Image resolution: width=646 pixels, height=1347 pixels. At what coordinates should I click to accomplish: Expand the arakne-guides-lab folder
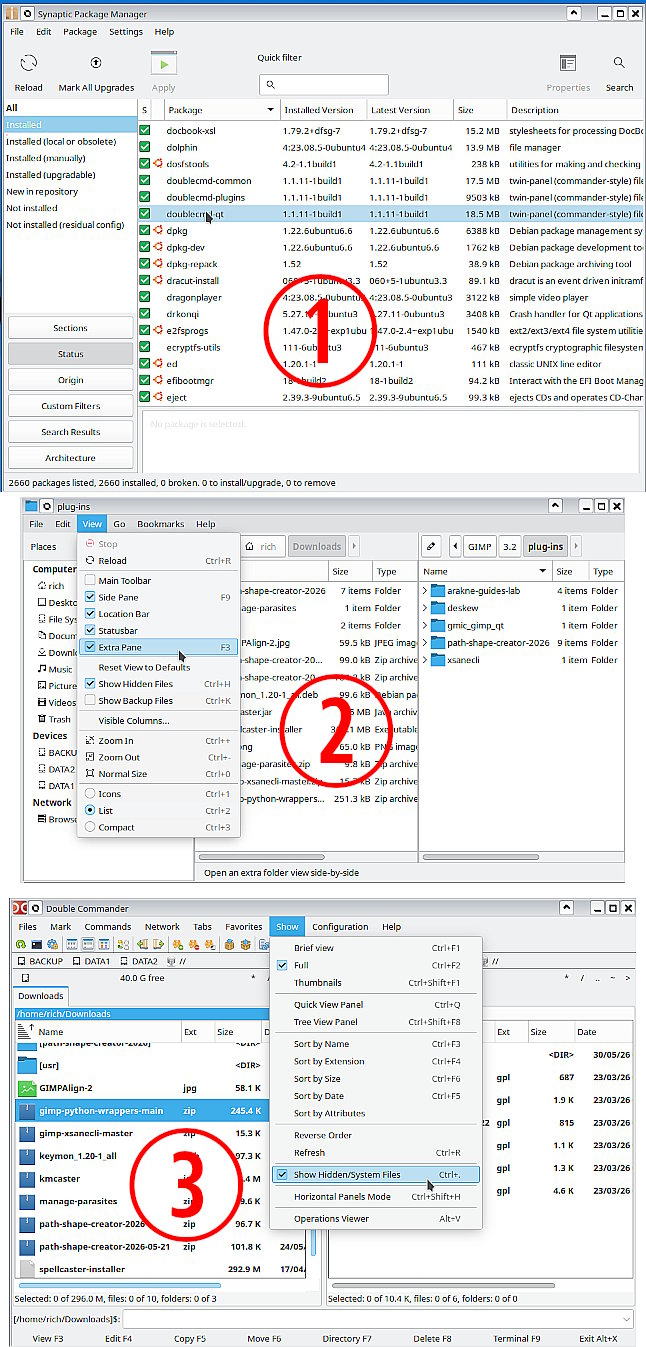coord(425,591)
